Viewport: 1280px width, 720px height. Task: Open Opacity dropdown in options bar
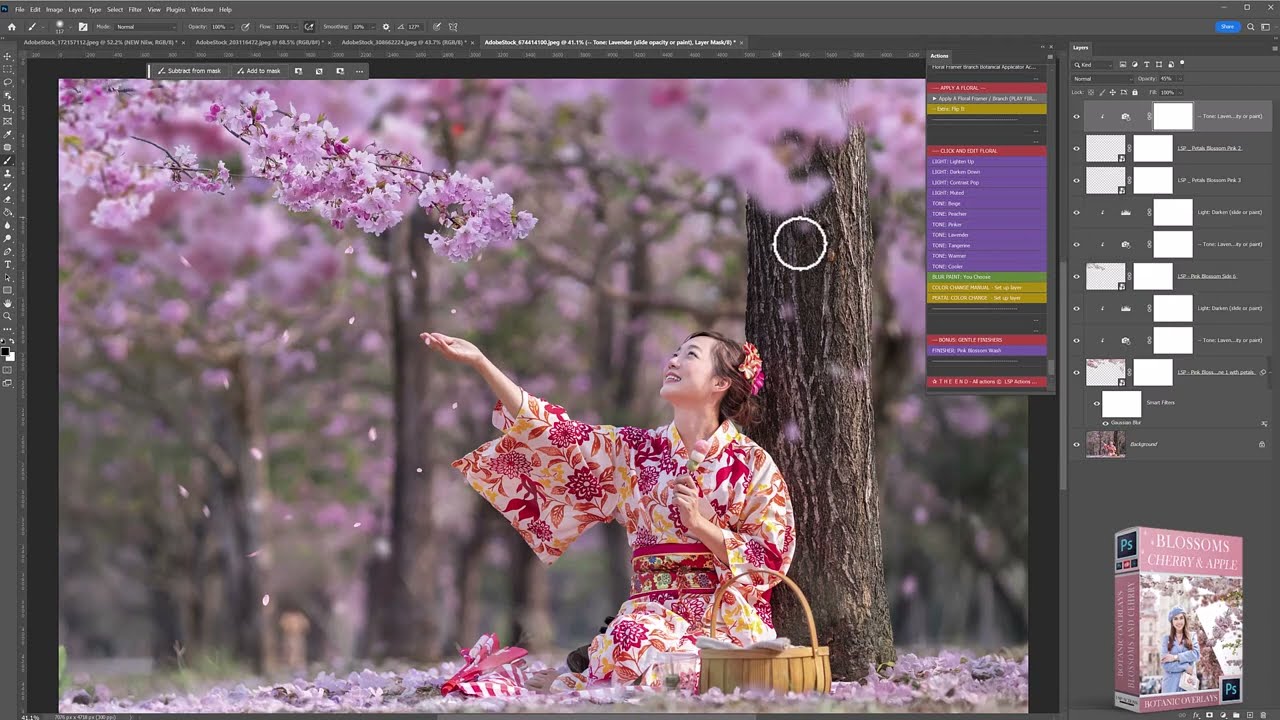coord(233,27)
